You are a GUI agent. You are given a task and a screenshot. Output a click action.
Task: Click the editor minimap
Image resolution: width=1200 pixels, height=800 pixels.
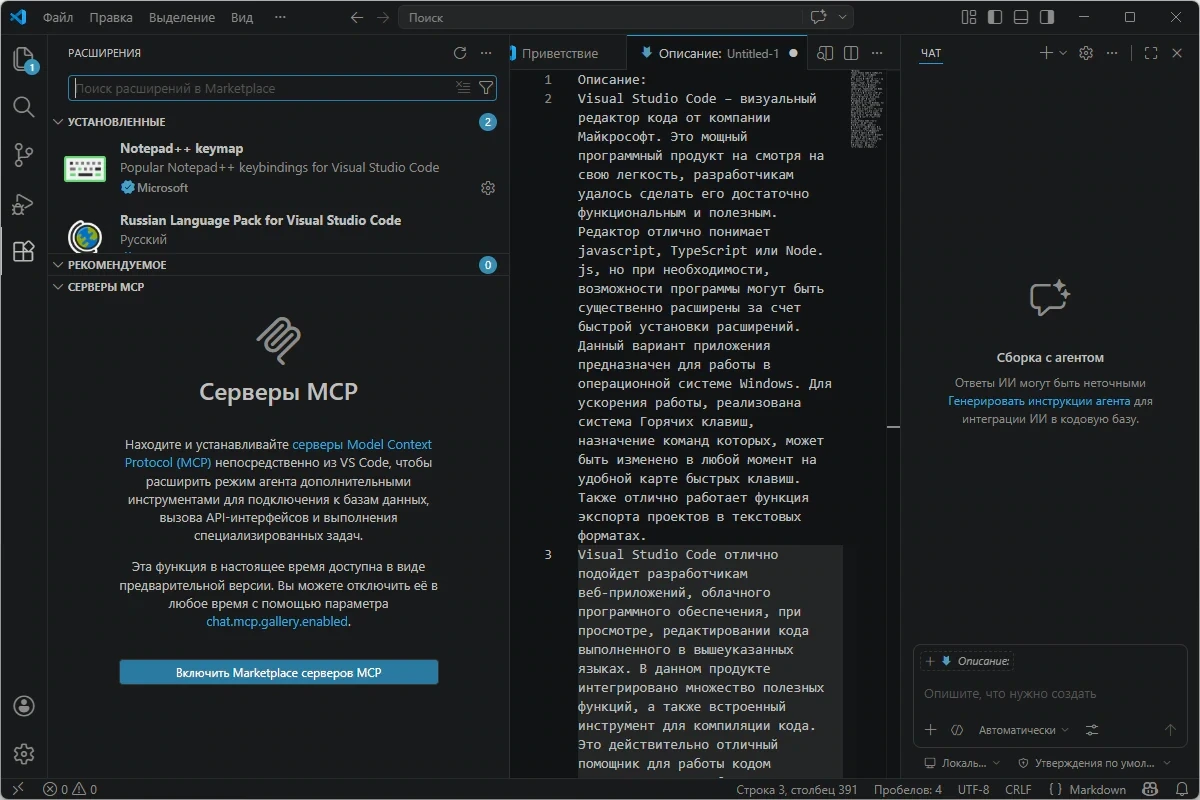point(866,110)
